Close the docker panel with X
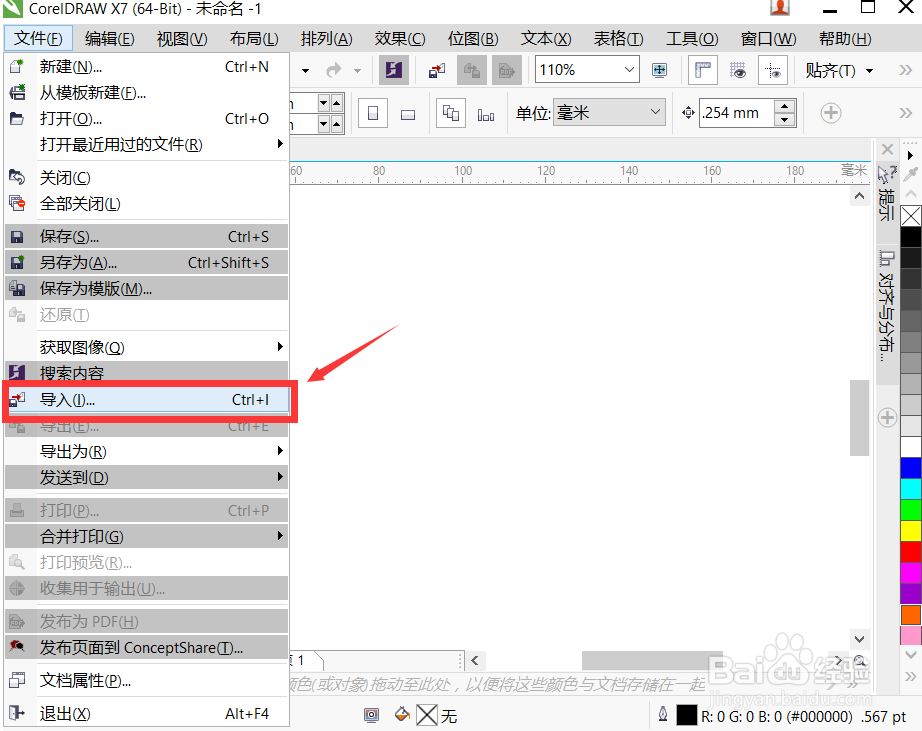 click(887, 149)
